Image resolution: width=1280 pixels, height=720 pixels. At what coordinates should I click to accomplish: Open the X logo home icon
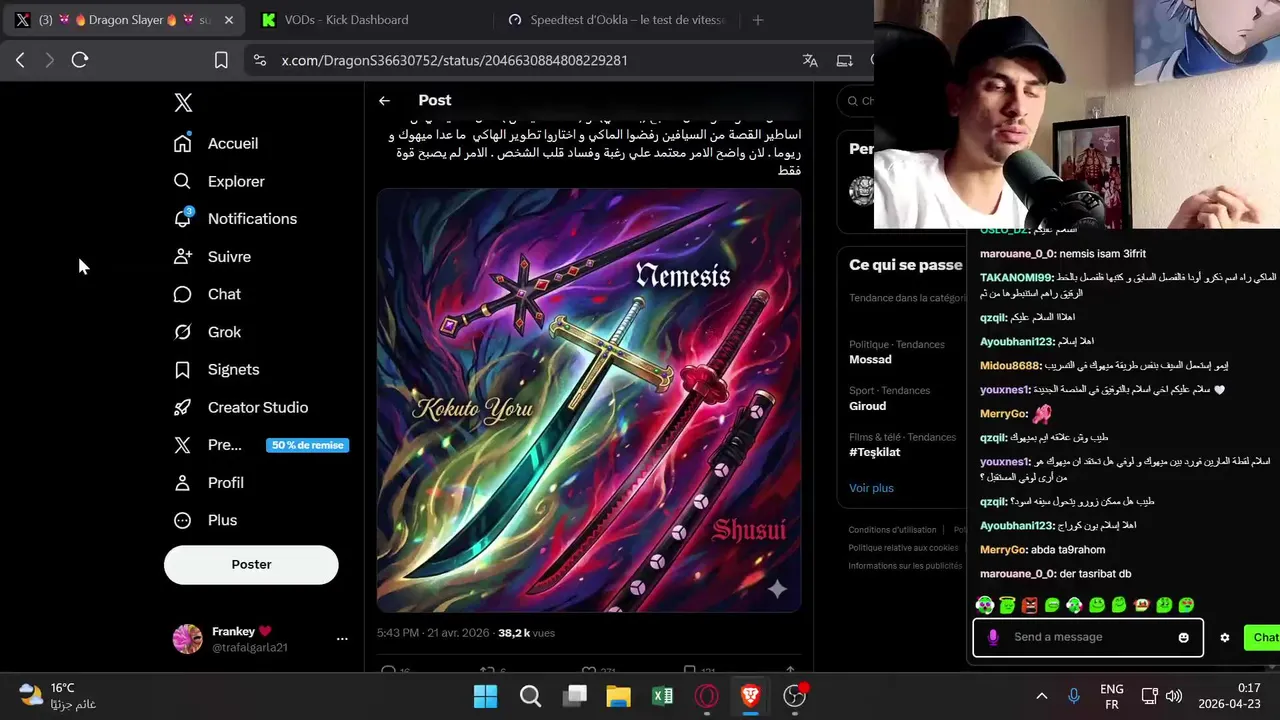tap(183, 102)
